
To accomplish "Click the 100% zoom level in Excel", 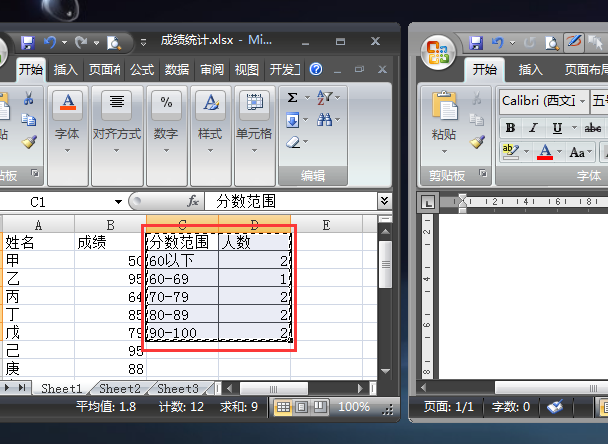I will coord(354,407).
